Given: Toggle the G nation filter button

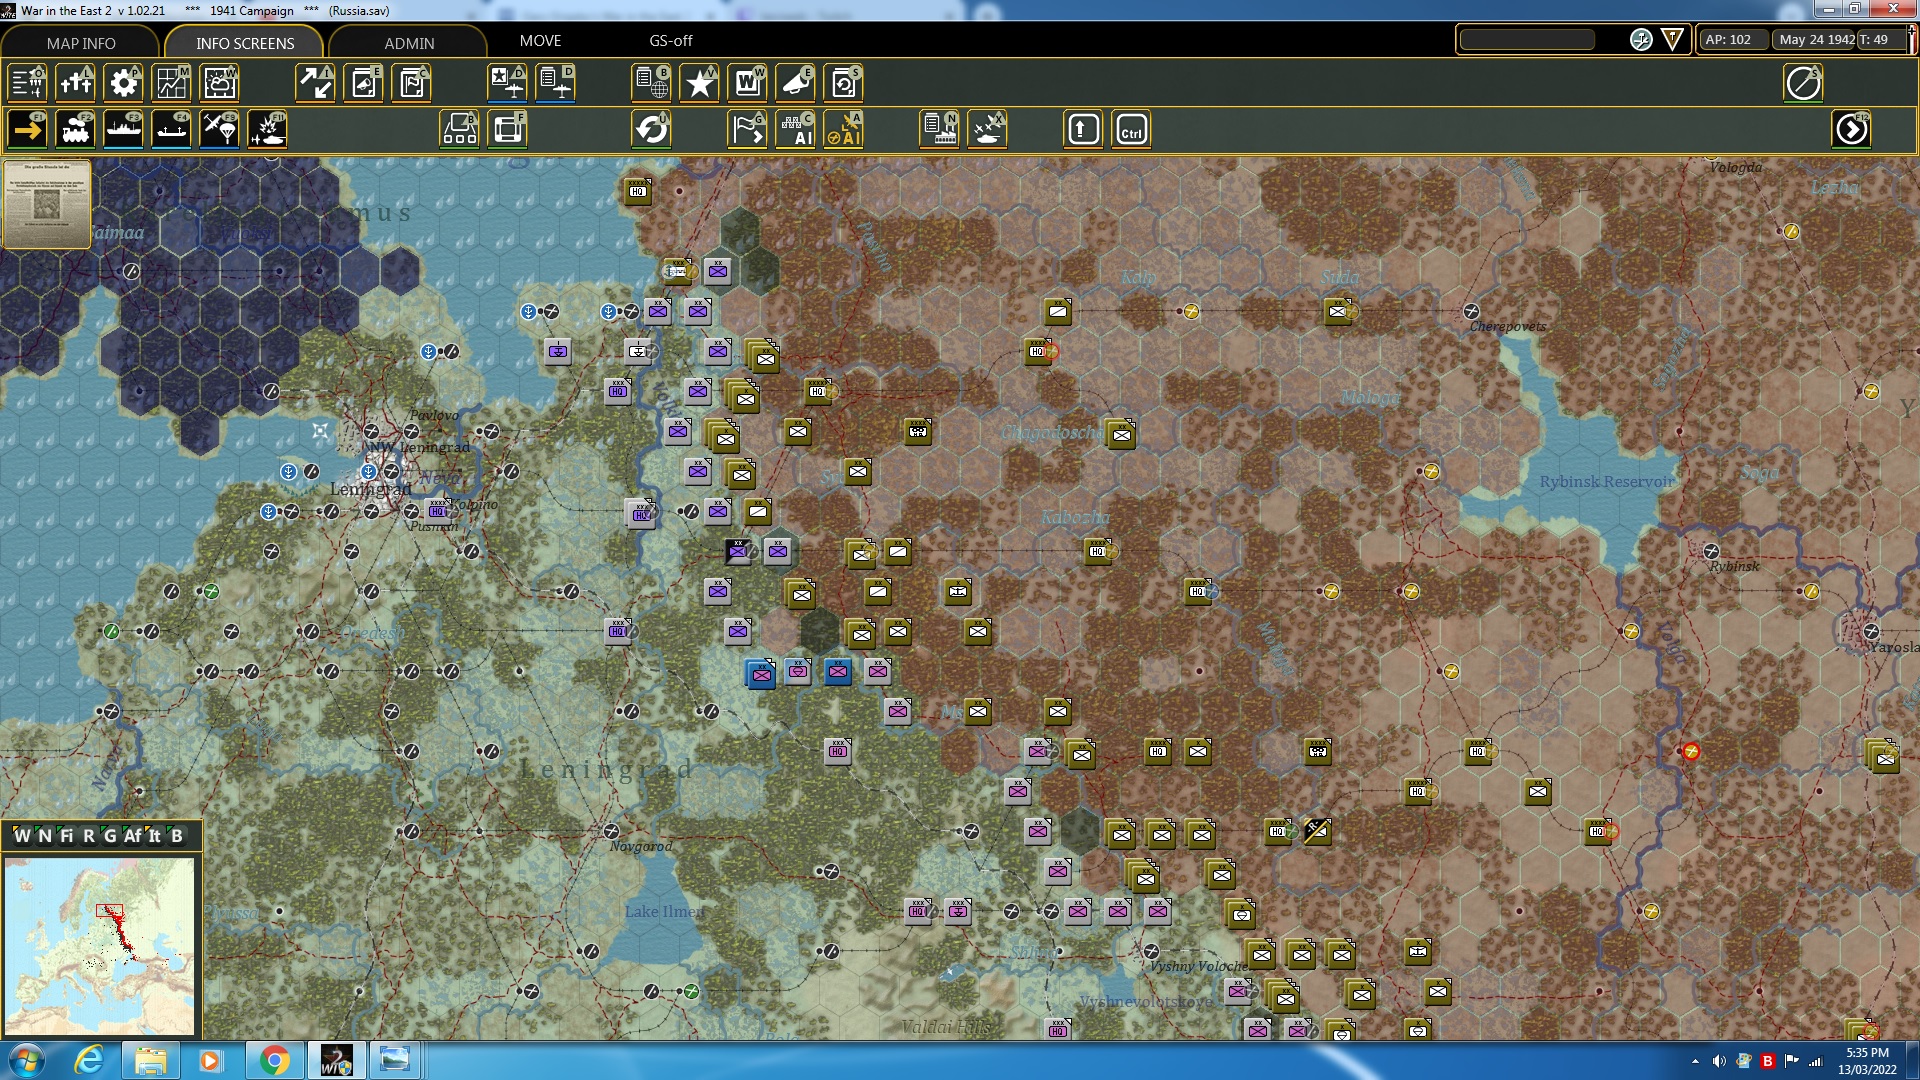Looking at the screenshot, I should click(x=110, y=836).
